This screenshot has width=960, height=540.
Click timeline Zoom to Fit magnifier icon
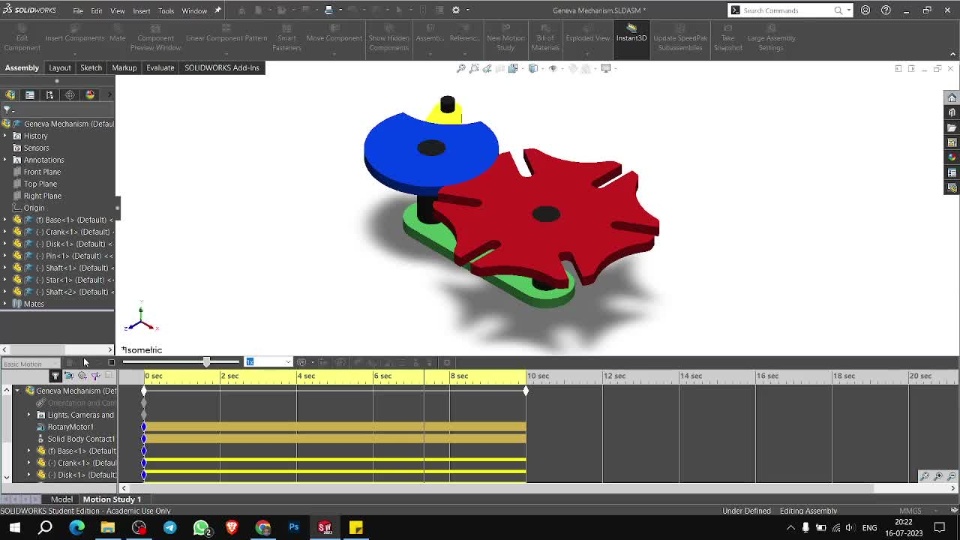(x=924, y=476)
